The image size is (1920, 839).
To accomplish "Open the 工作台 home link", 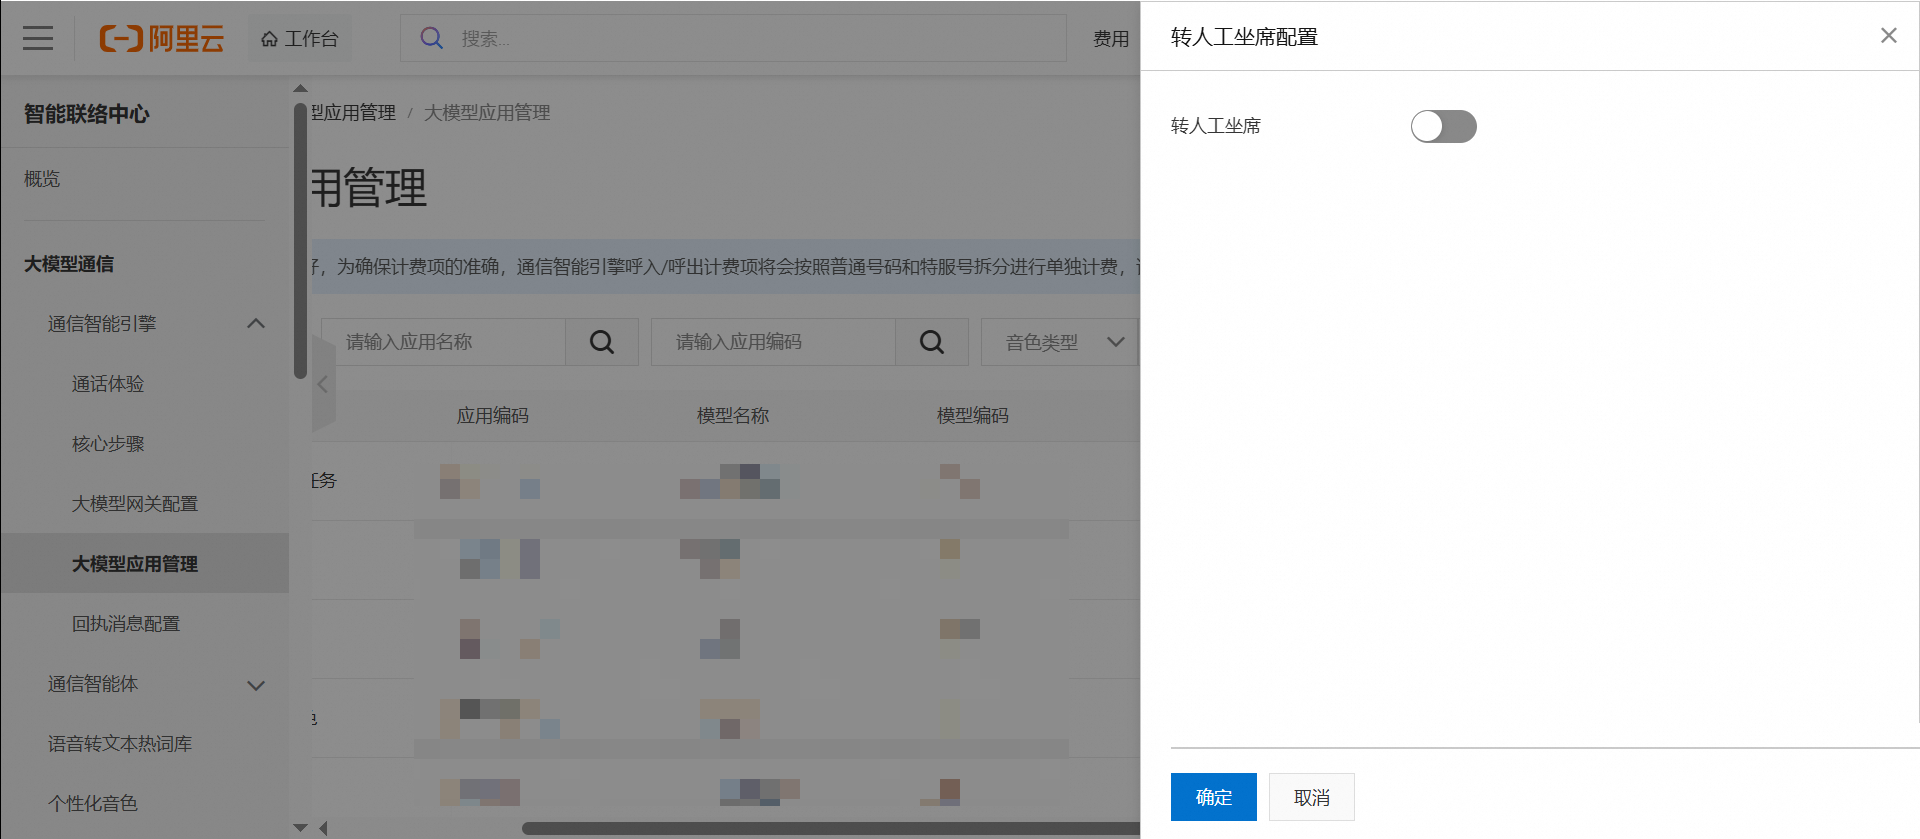I will (x=299, y=38).
